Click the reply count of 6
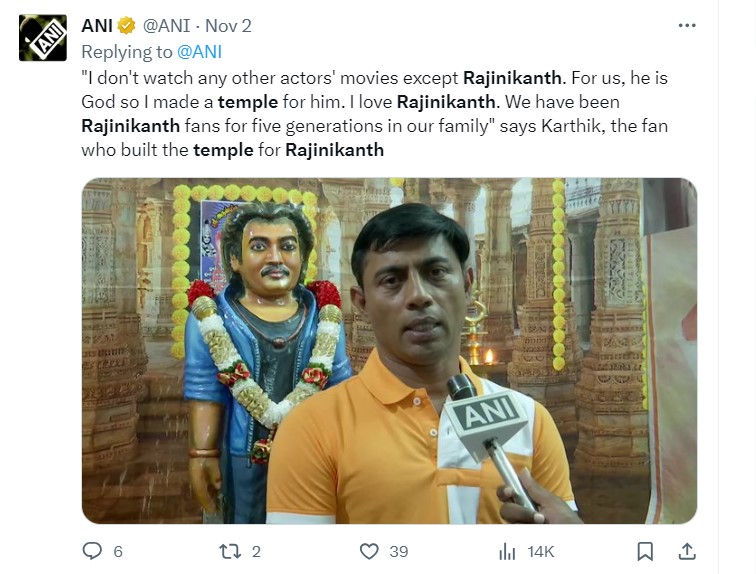Image resolution: width=756 pixels, height=574 pixels. (118, 551)
